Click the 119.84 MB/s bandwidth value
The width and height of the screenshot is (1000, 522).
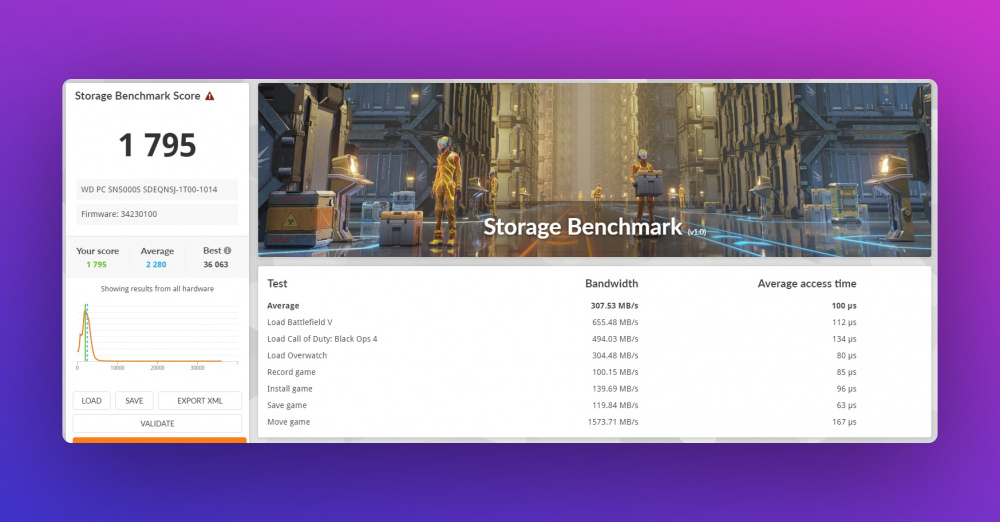point(615,405)
